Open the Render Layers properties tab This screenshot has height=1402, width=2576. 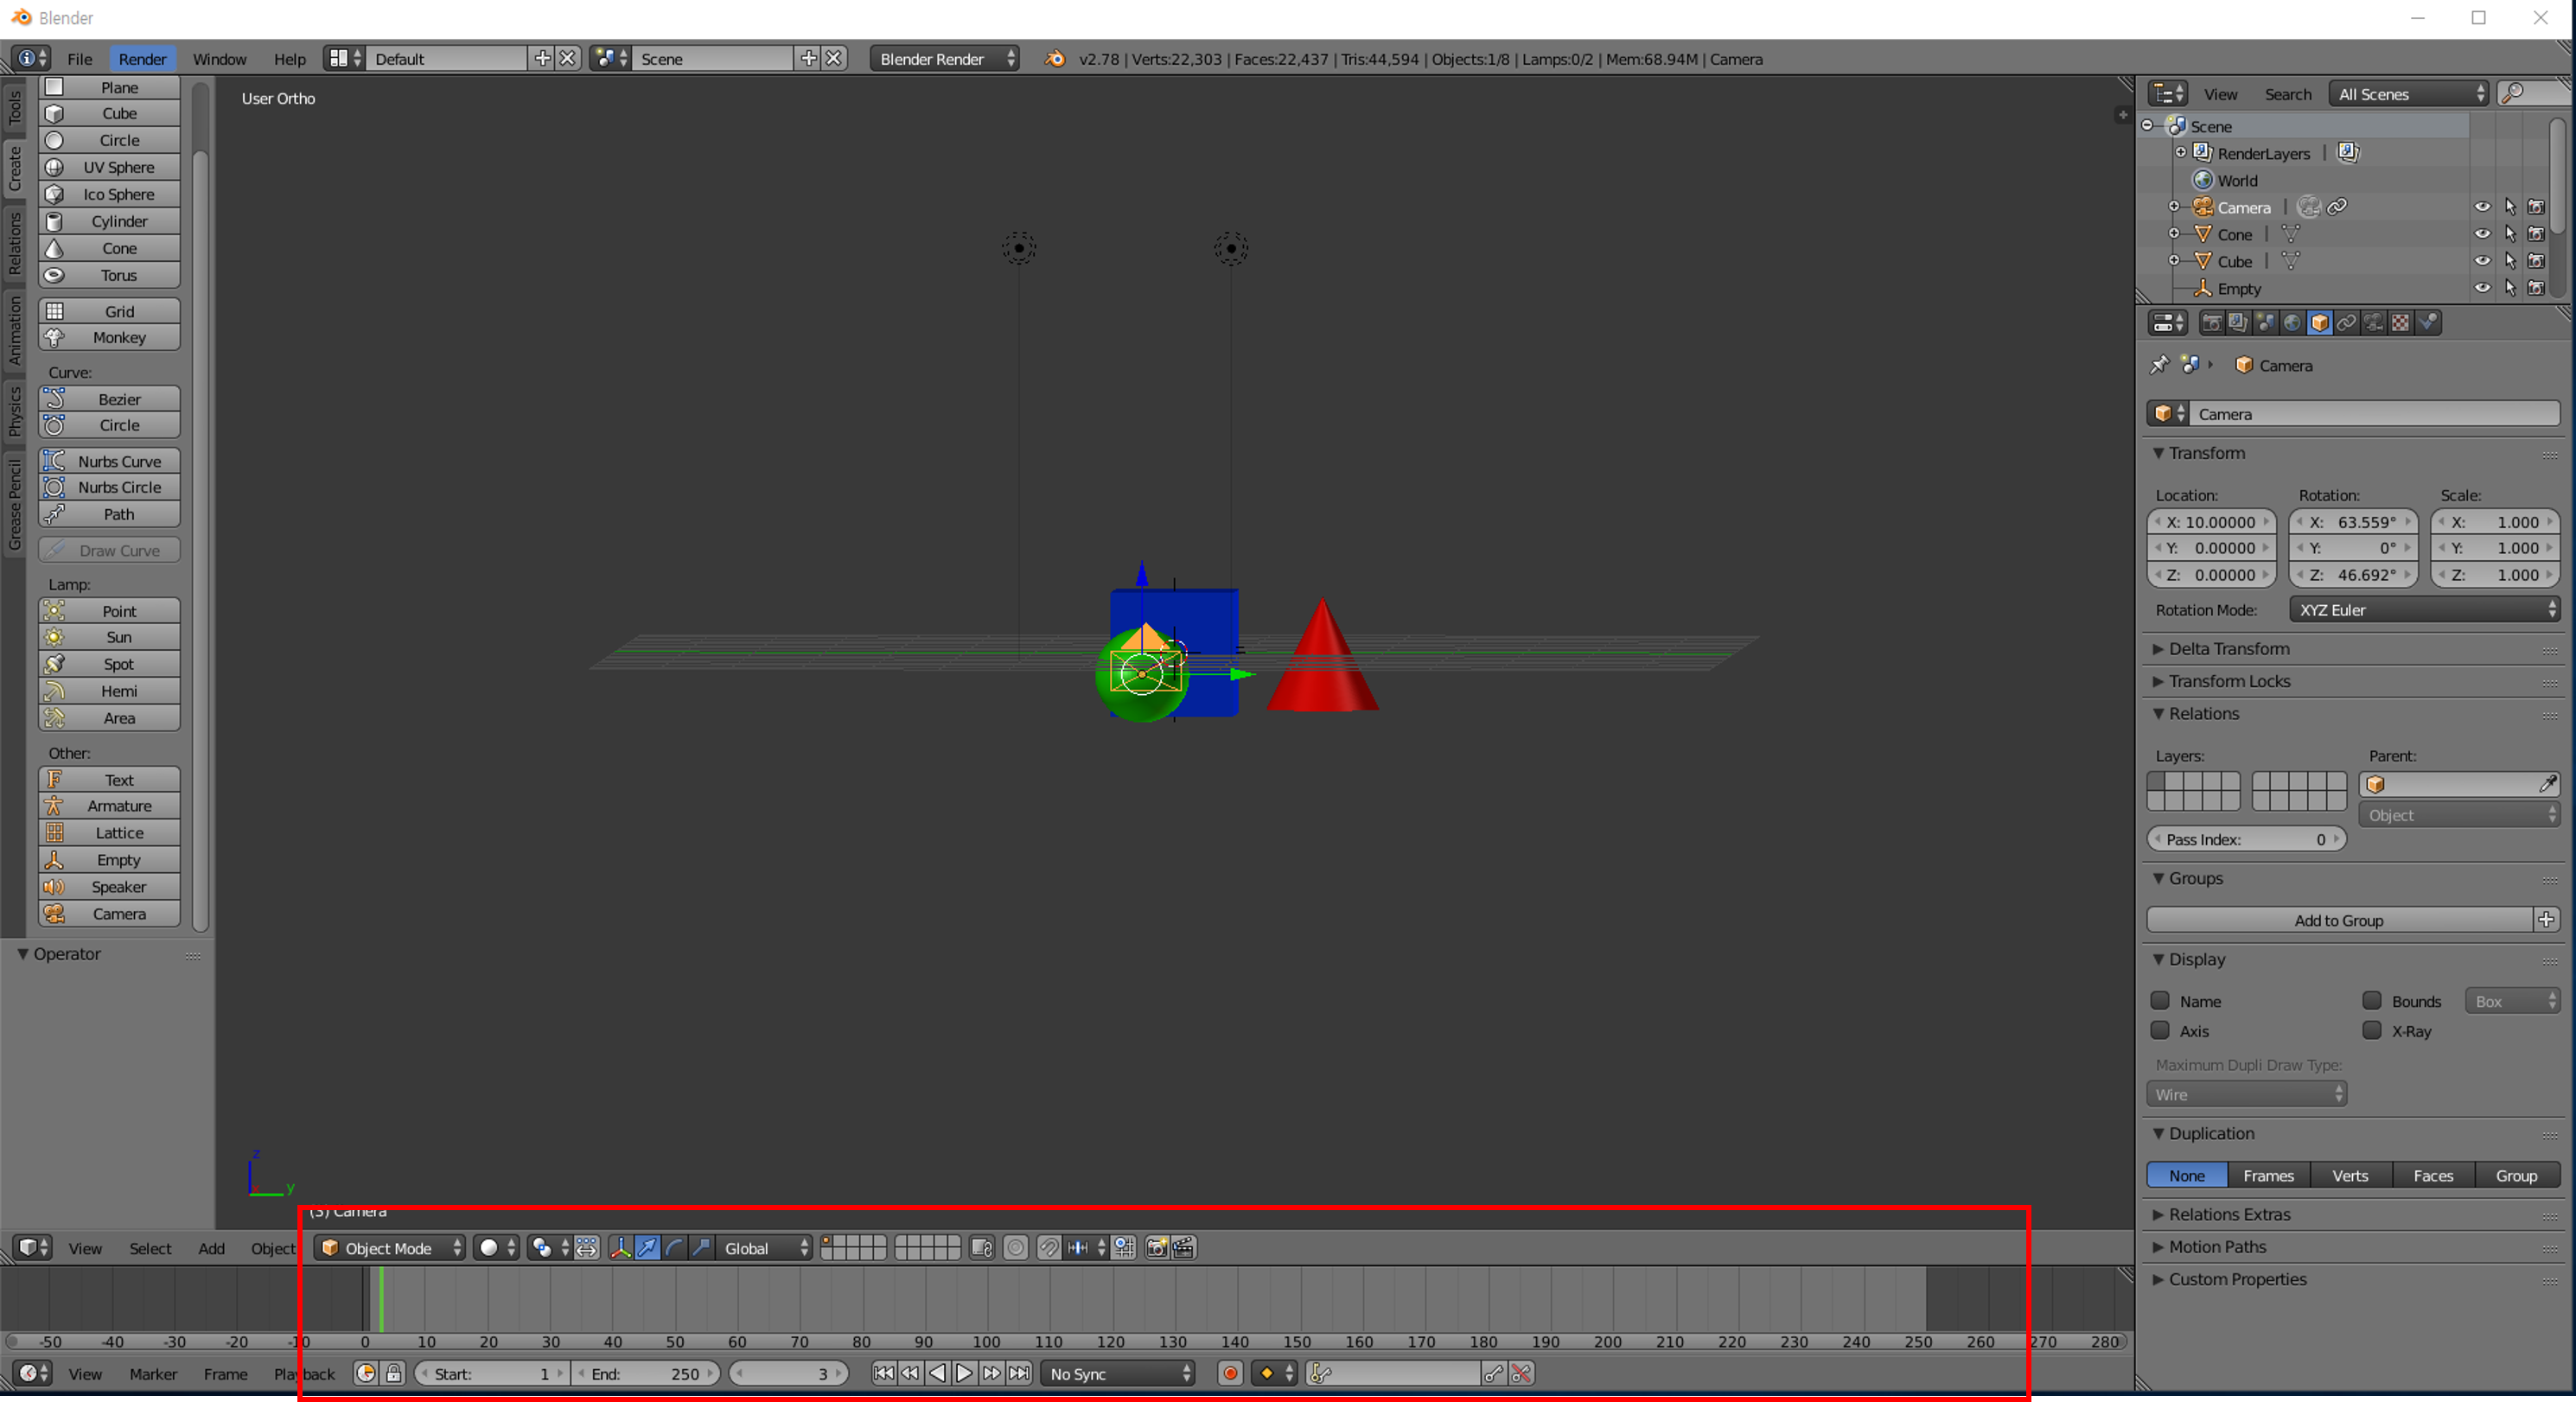[x=2238, y=323]
